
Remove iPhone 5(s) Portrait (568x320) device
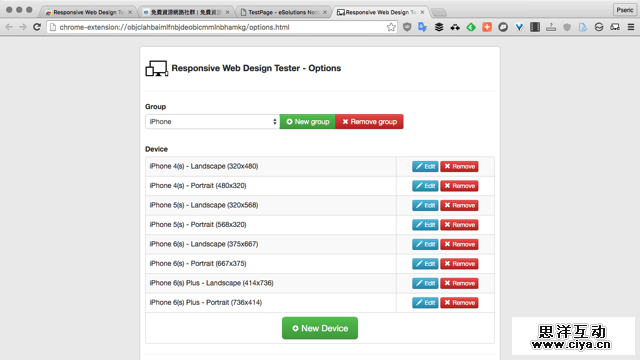459,225
